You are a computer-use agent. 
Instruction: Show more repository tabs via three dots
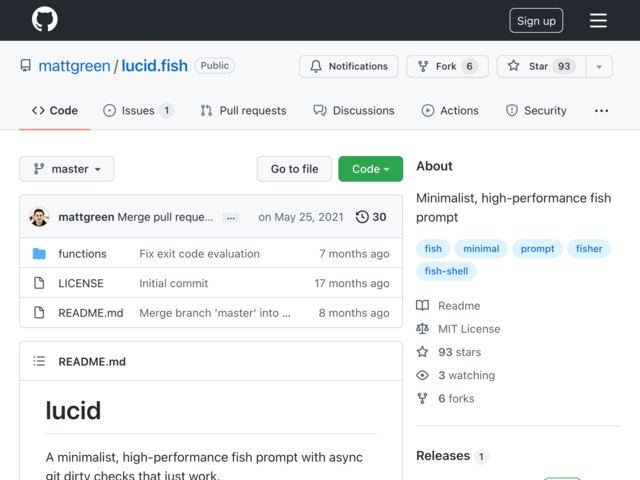click(x=601, y=111)
